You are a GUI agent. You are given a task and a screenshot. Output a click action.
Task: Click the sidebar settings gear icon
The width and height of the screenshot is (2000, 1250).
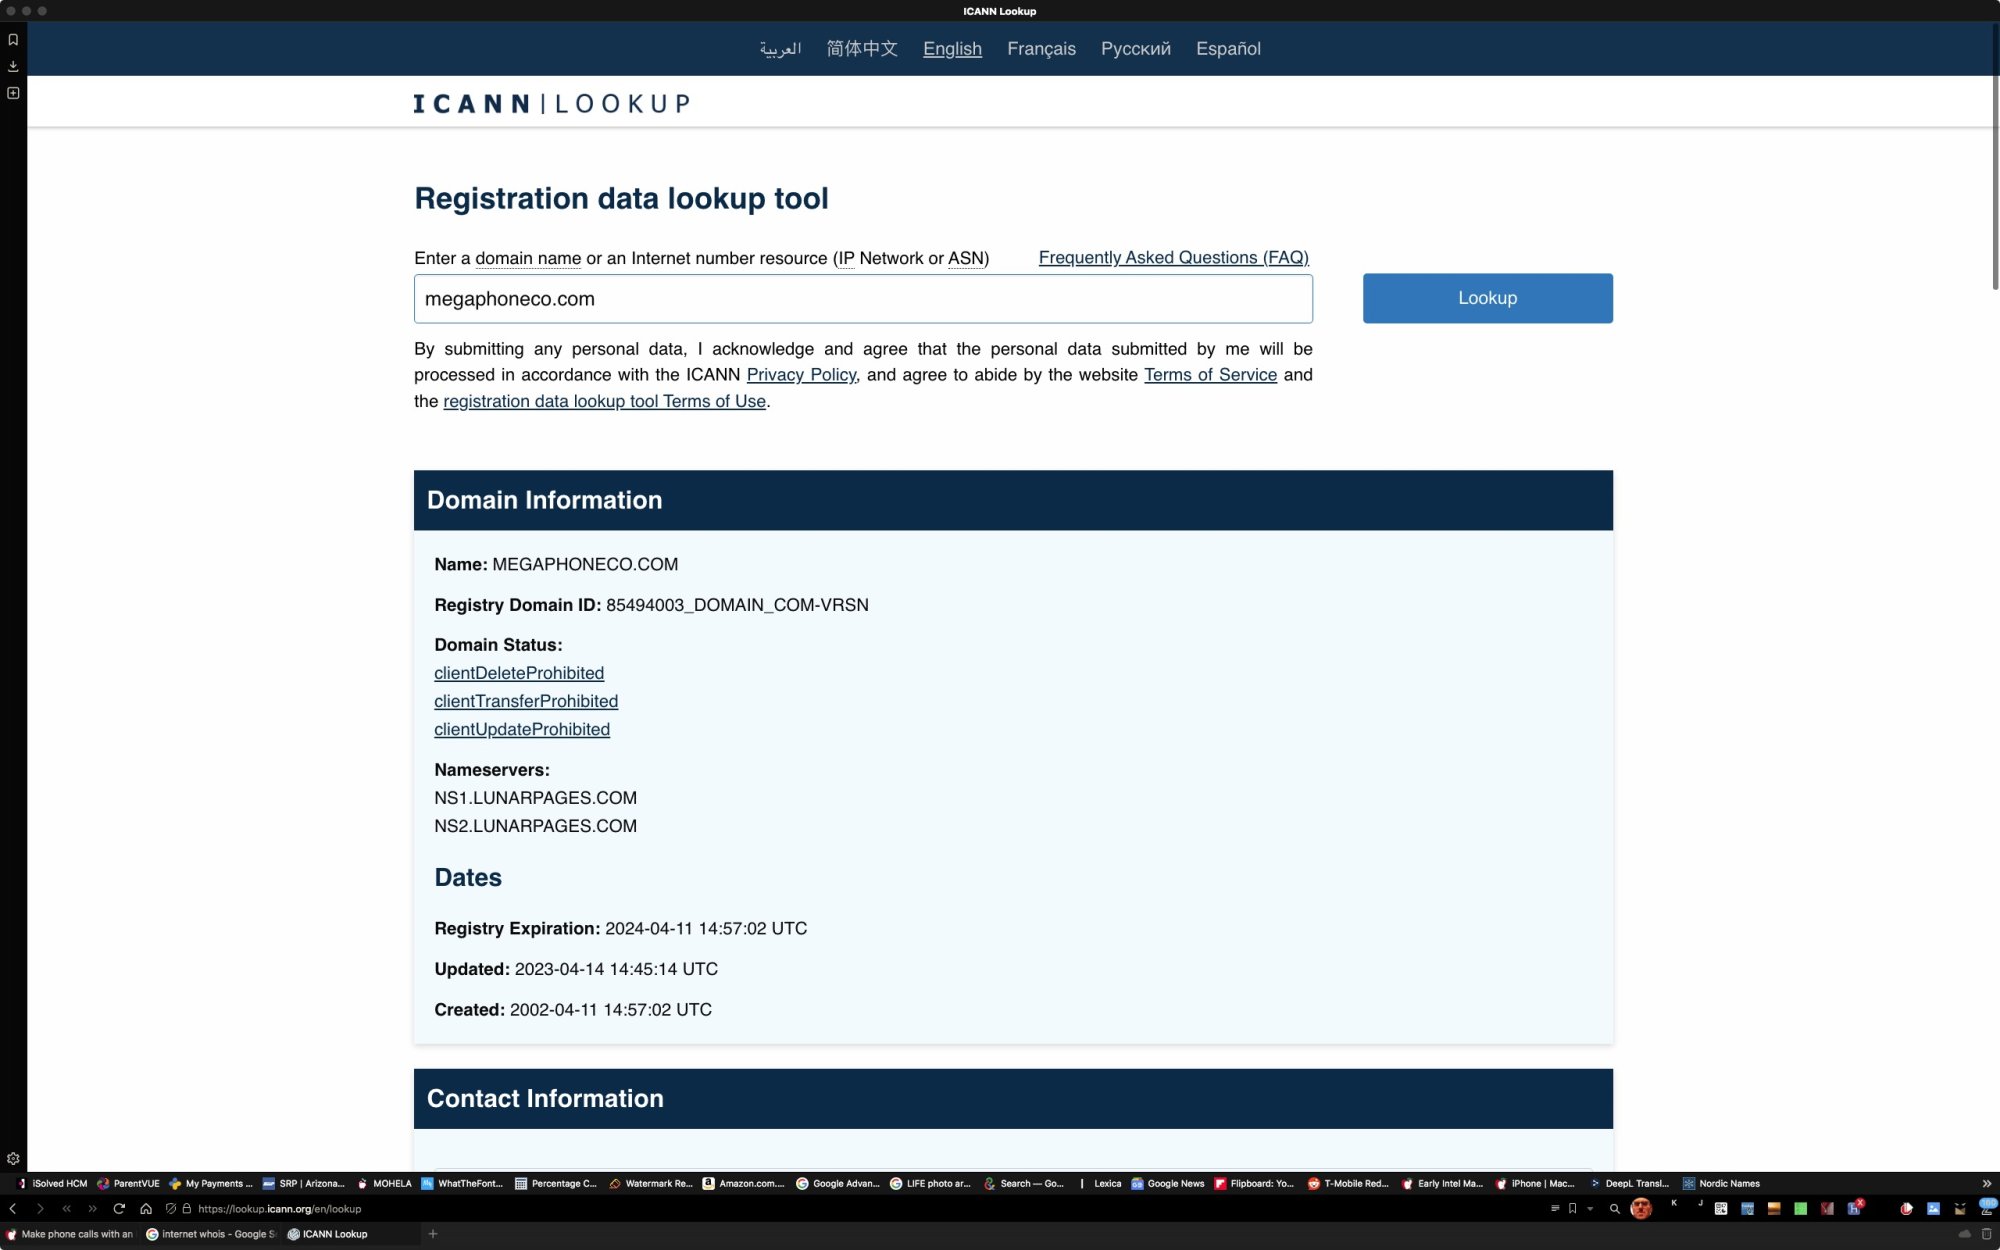click(x=13, y=1158)
